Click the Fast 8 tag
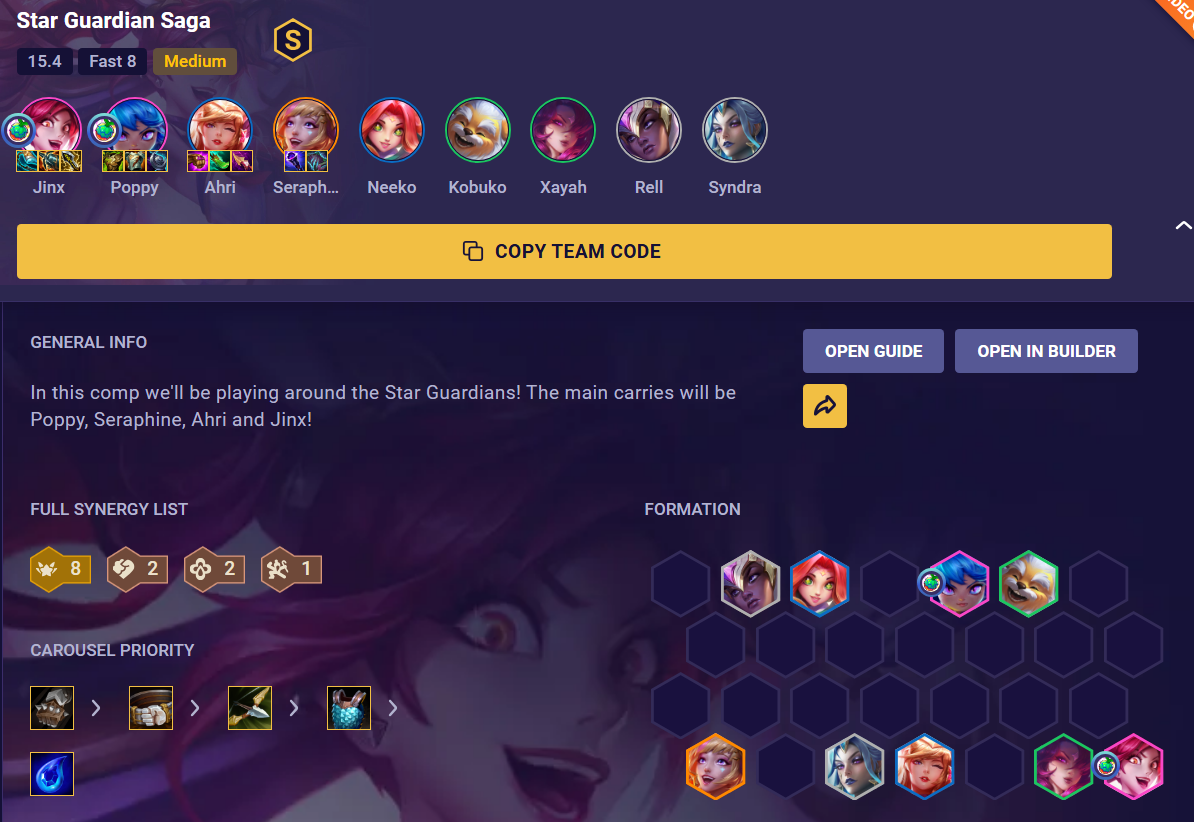 (x=113, y=62)
